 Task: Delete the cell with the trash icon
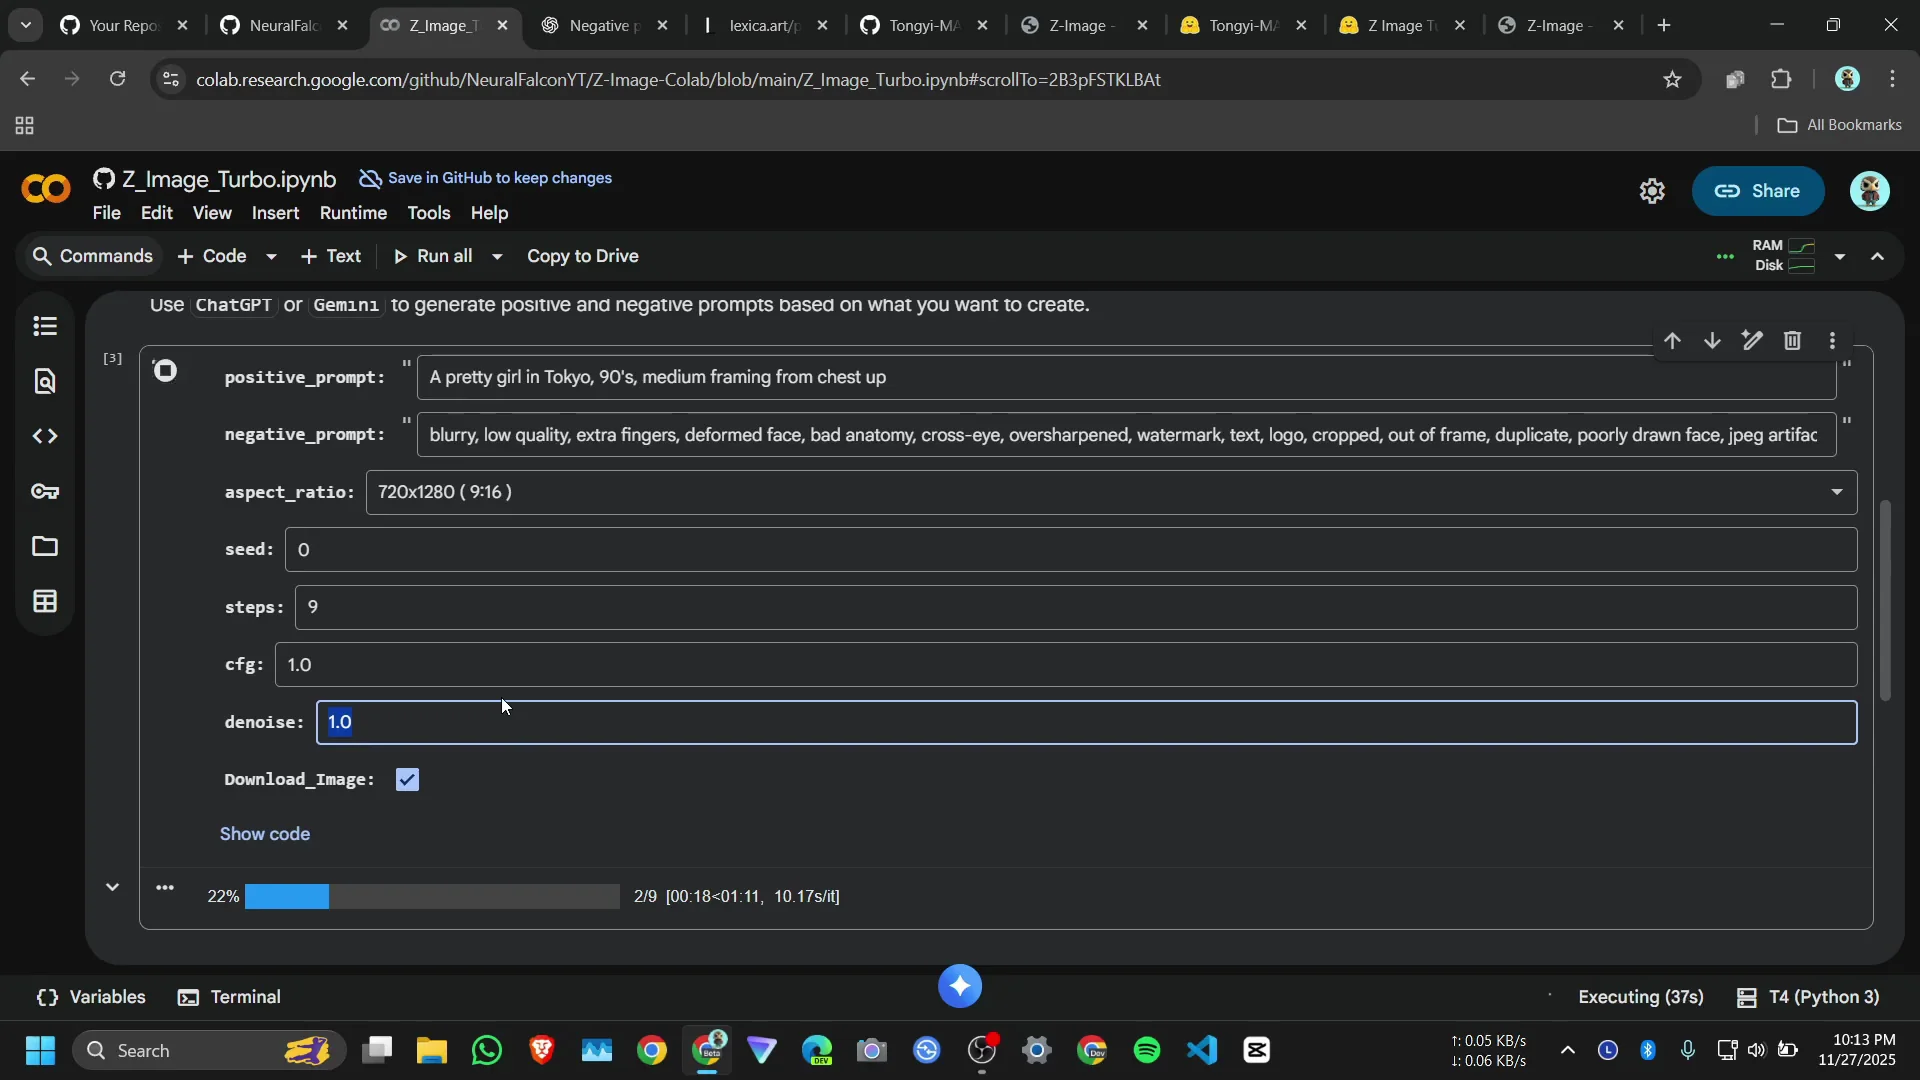tap(1792, 341)
